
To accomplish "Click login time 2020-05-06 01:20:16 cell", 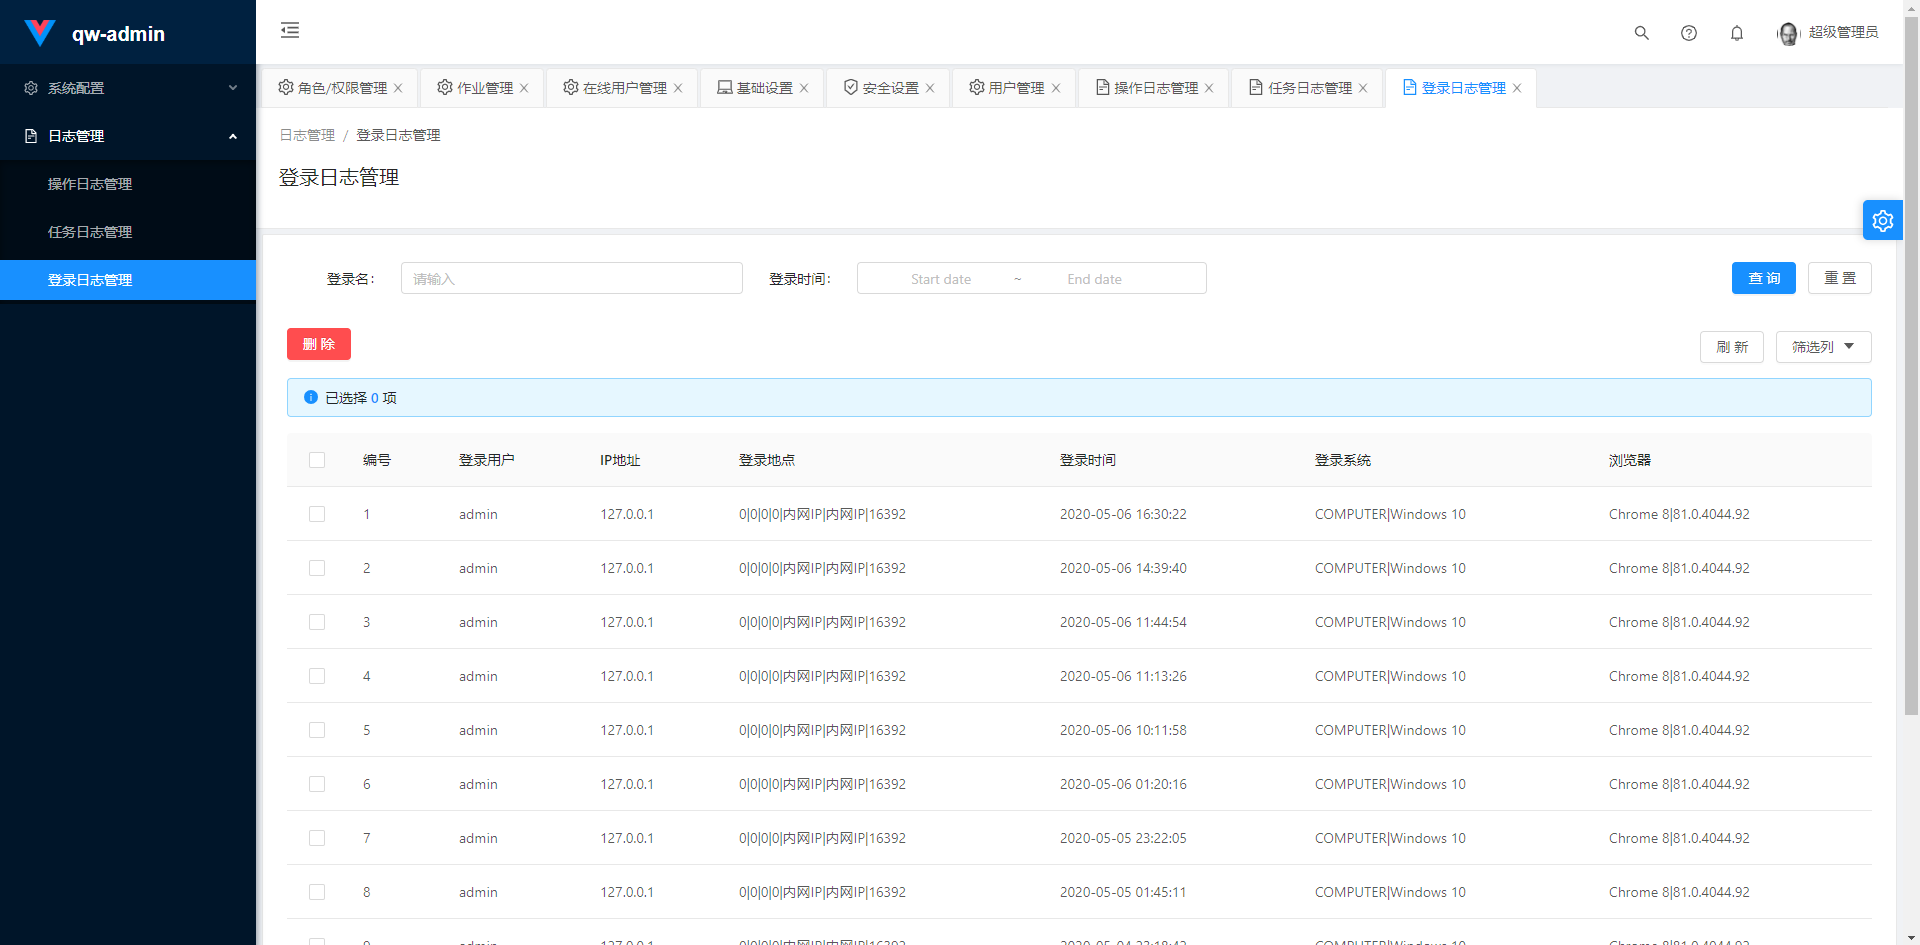I will (x=1123, y=784).
